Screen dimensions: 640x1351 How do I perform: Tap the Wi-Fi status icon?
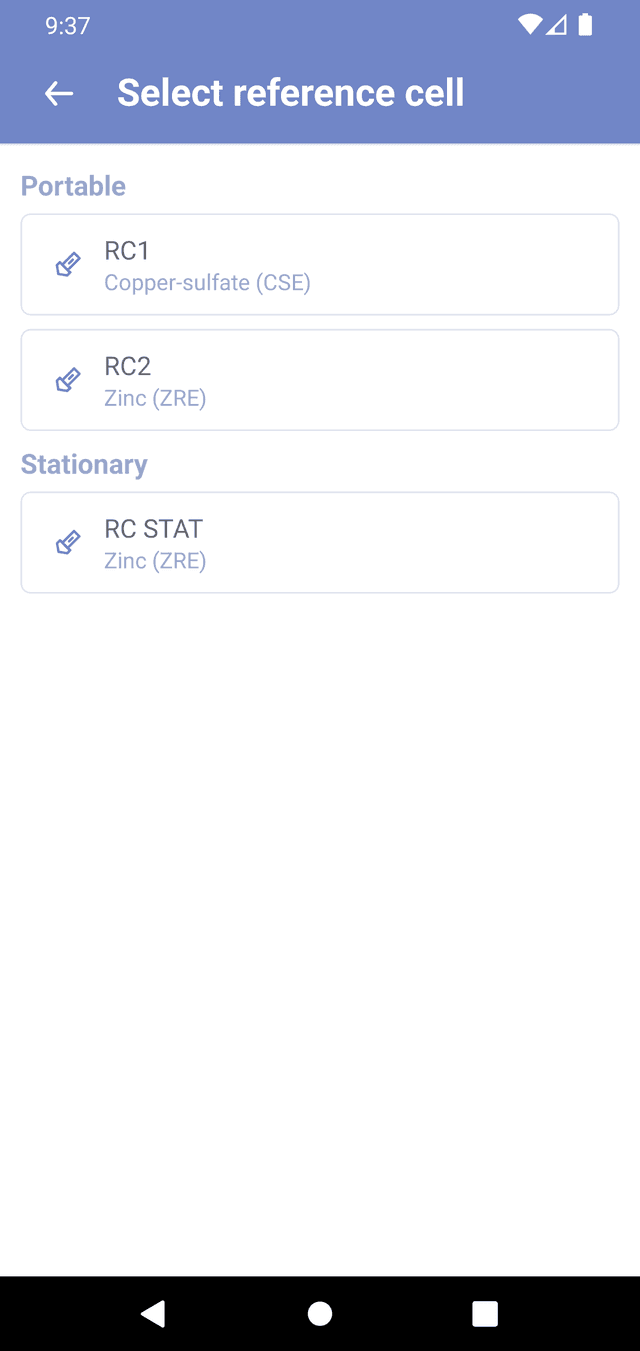(x=529, y=26)
